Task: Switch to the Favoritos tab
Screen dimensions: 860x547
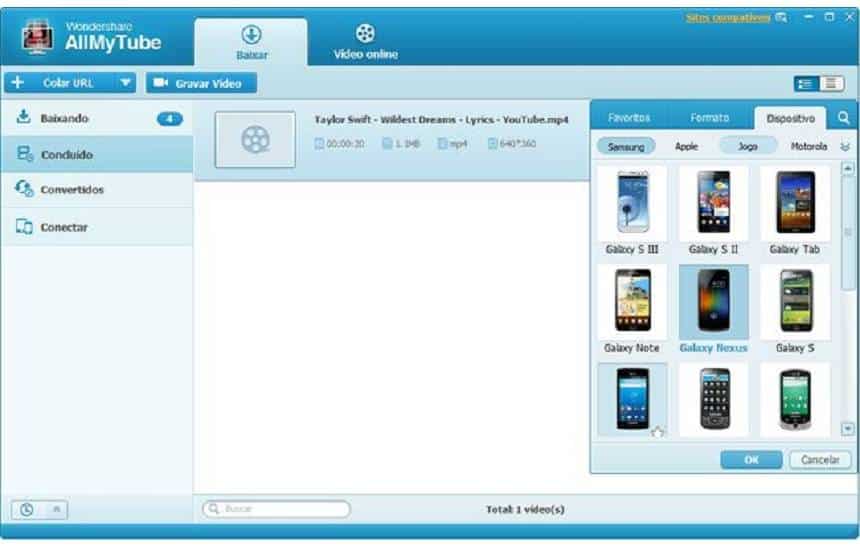Action: [629, 118]
